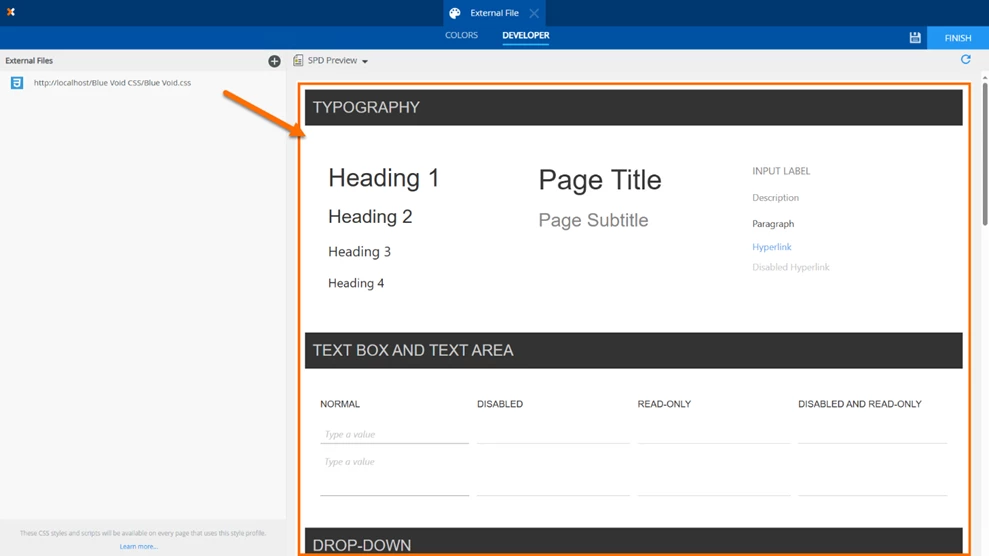Screen dimensions: 989x556
Task: Close the External File tab
Action: point(534,13)
